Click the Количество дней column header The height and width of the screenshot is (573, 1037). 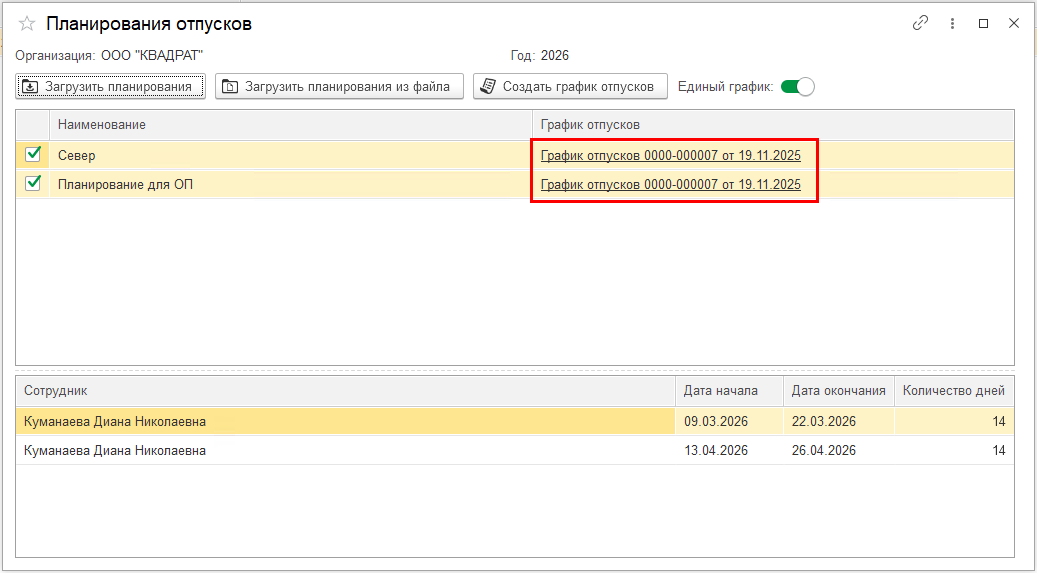(953, 391)
